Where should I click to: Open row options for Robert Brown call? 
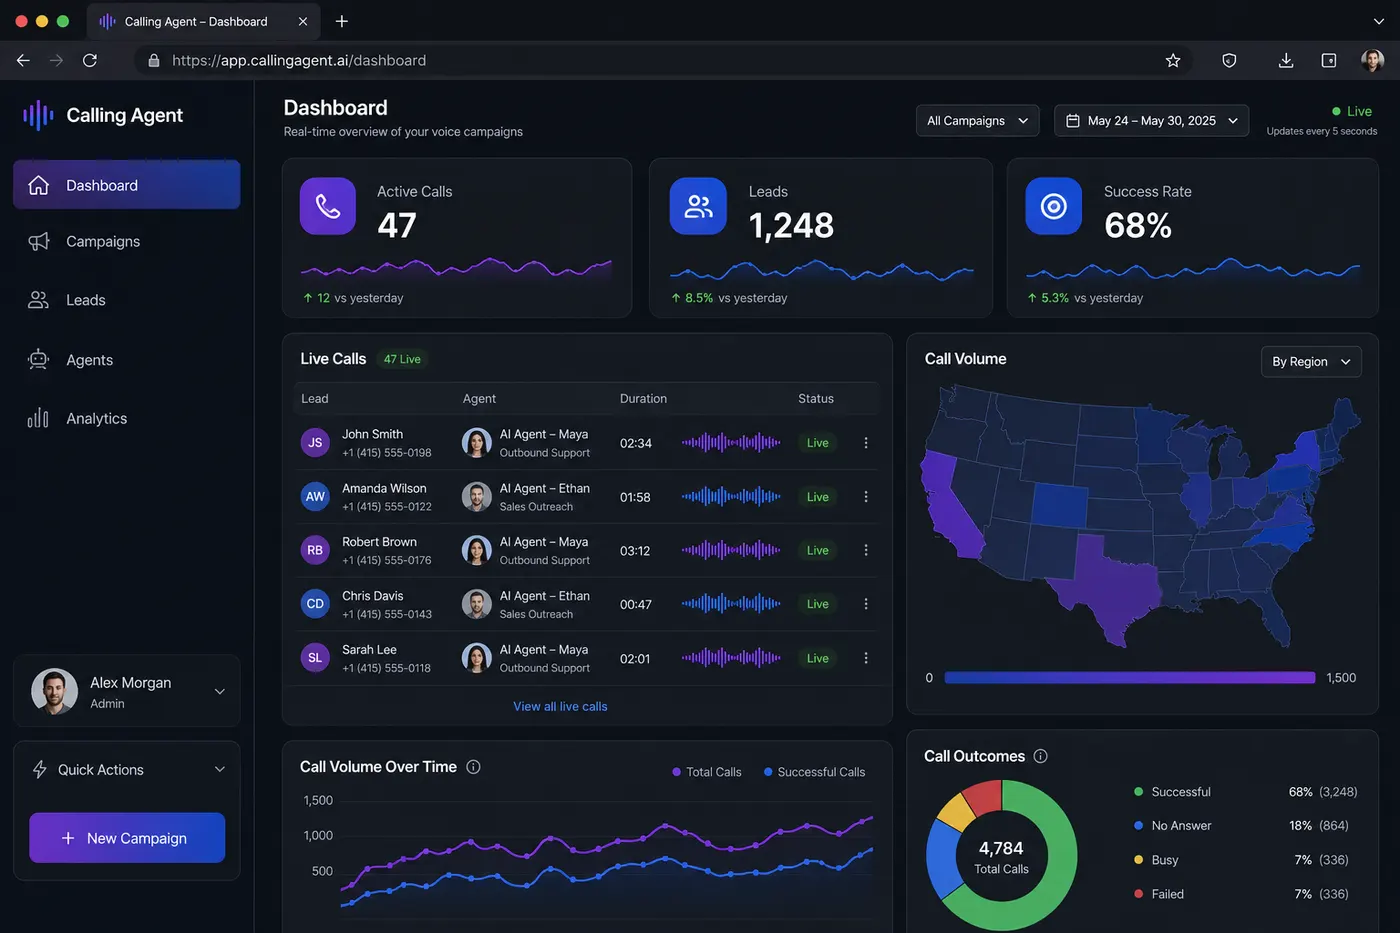click(866, 550)
